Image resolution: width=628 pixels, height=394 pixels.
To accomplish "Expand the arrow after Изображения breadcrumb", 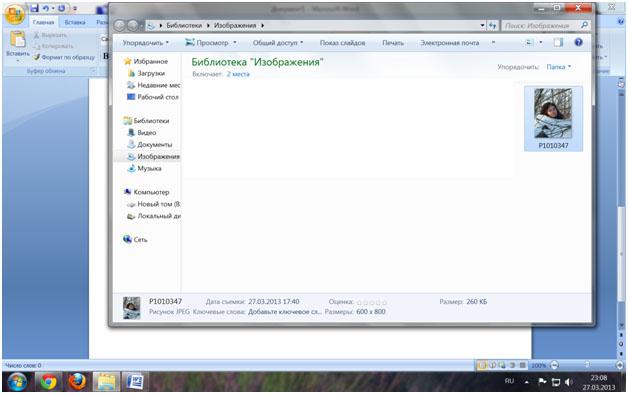I will click(x=262, y=25).
